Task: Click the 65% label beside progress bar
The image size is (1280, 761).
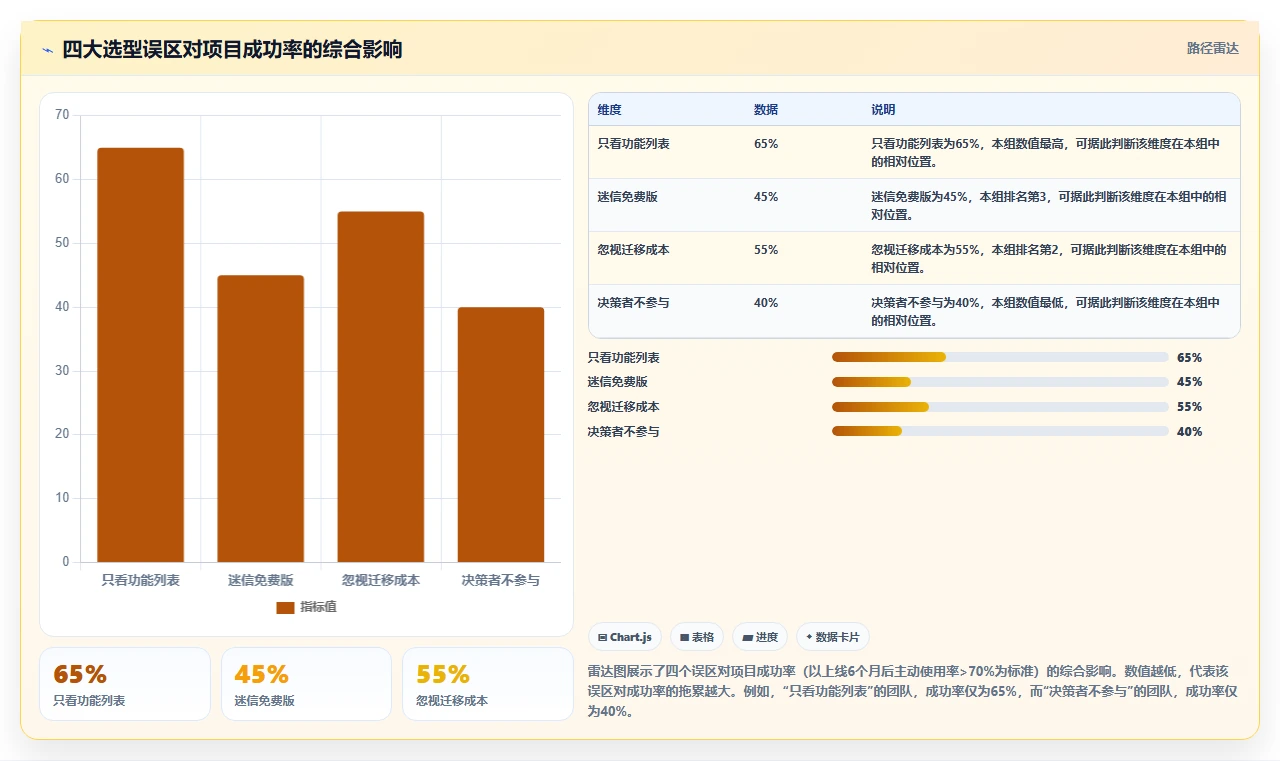Action: click(1189, 357)
